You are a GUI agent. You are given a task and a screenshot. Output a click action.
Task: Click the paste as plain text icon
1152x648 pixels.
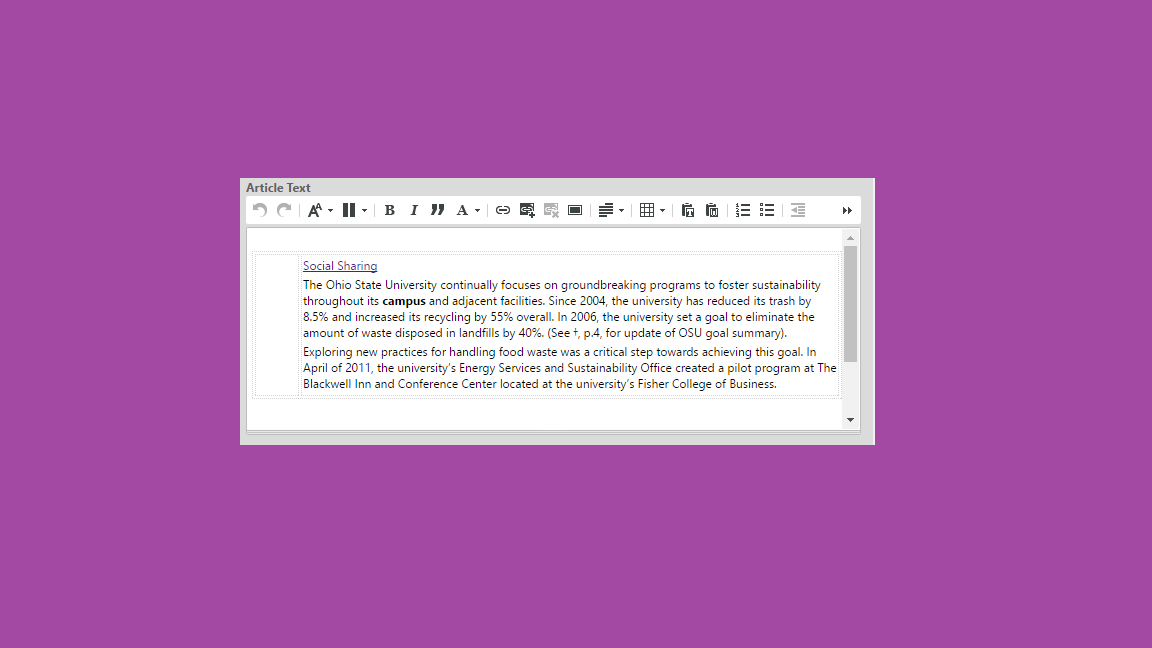click(x=688, y=210)
